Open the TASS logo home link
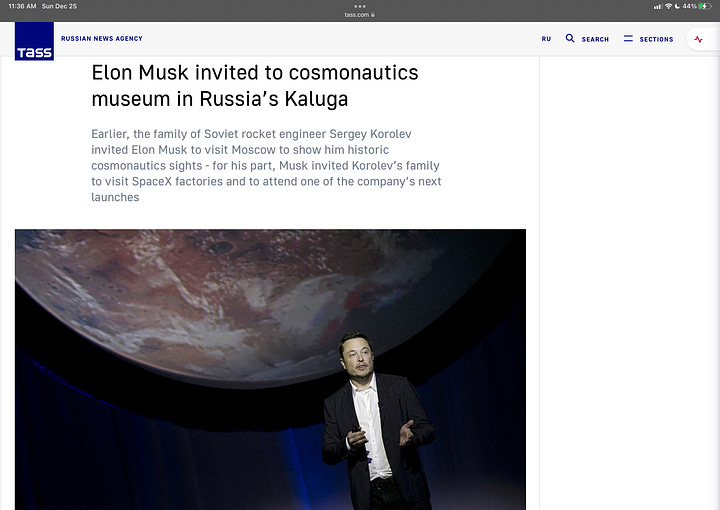The width and height of the screenshot is (720, 510). pyautogui.click(x=34, y=41)
